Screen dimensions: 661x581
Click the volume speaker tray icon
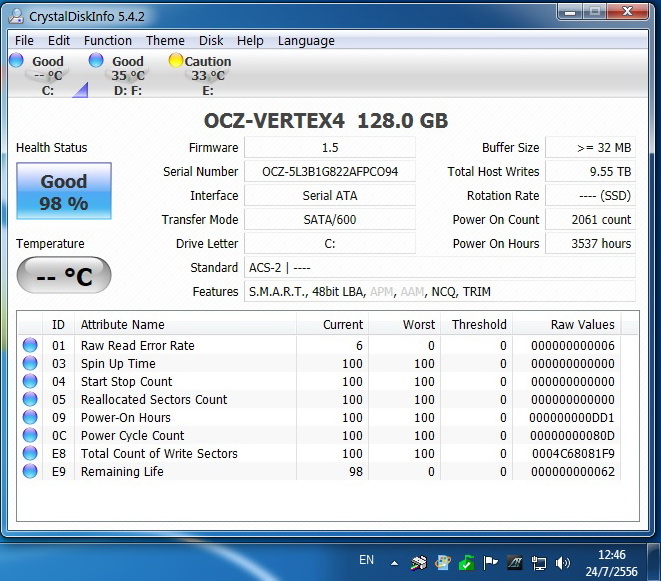[562, 562]
